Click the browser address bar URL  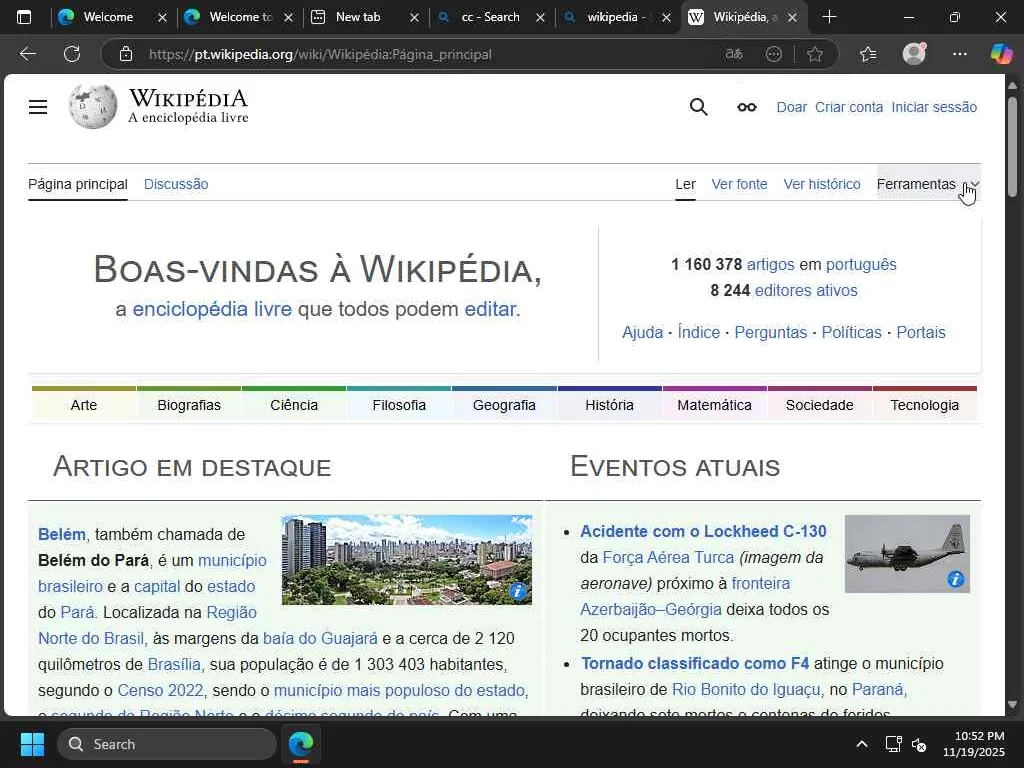(x=320, y=54)
